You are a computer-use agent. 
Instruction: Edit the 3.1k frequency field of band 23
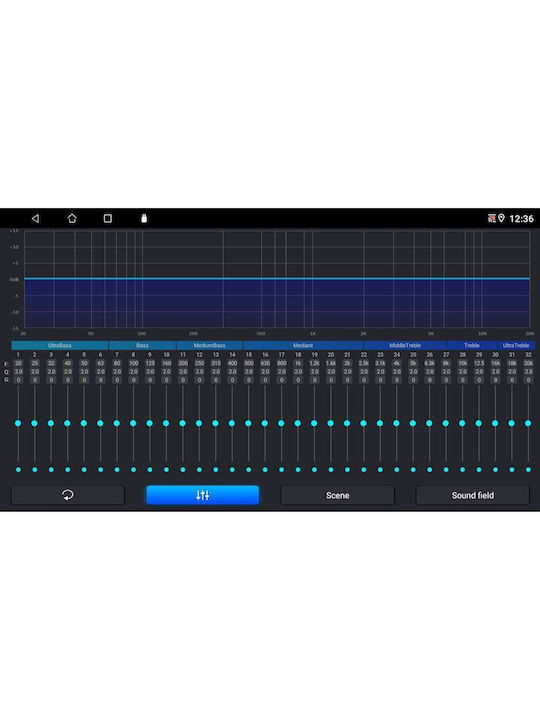pyautogui.click(x=380, y=363)
